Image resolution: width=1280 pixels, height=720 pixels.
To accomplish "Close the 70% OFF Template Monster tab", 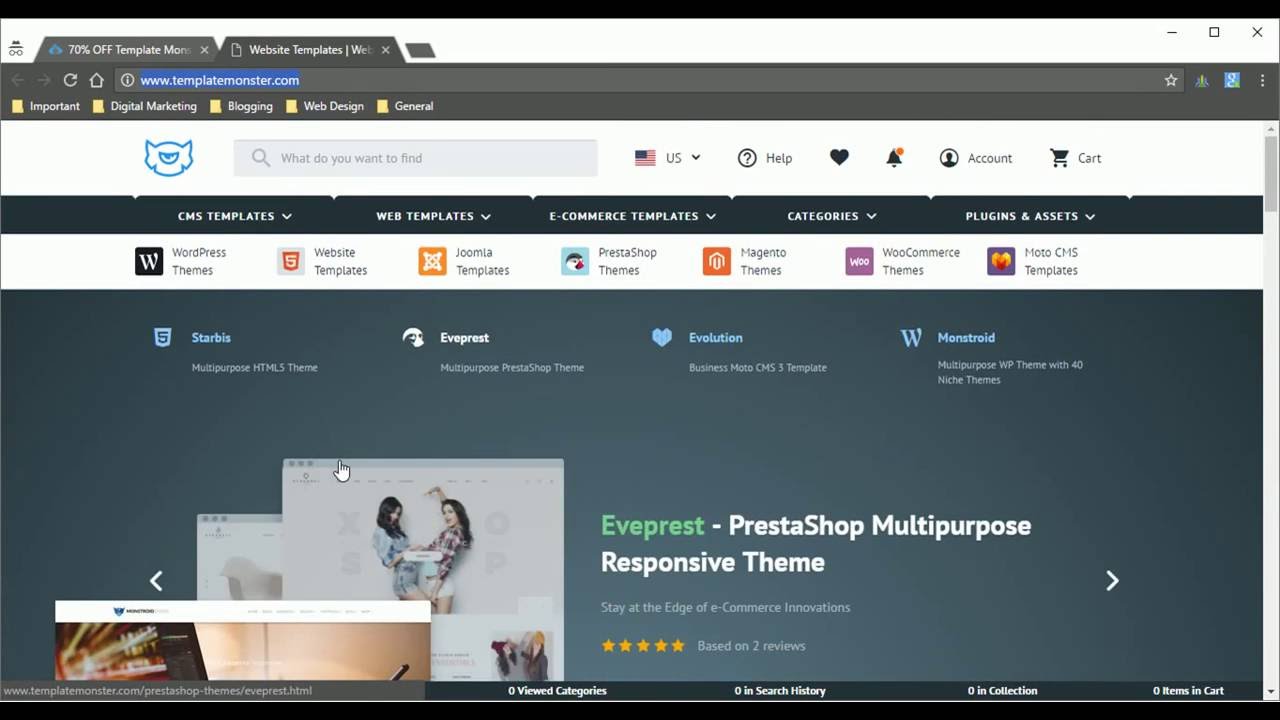I will tap(204, 49).
